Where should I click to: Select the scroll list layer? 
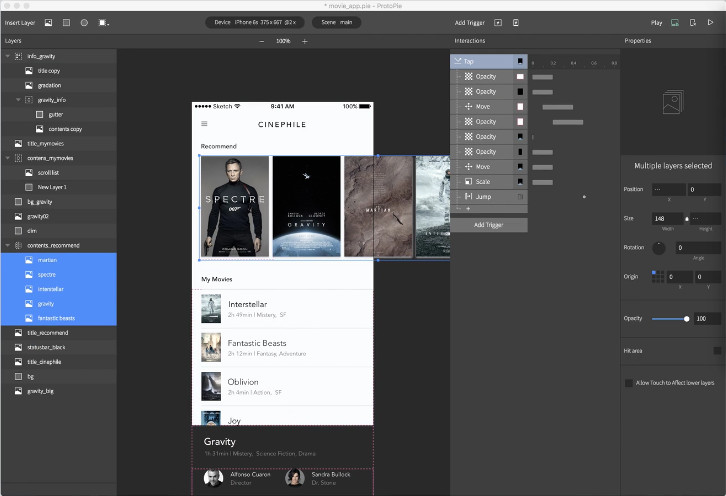click(59, 172)
